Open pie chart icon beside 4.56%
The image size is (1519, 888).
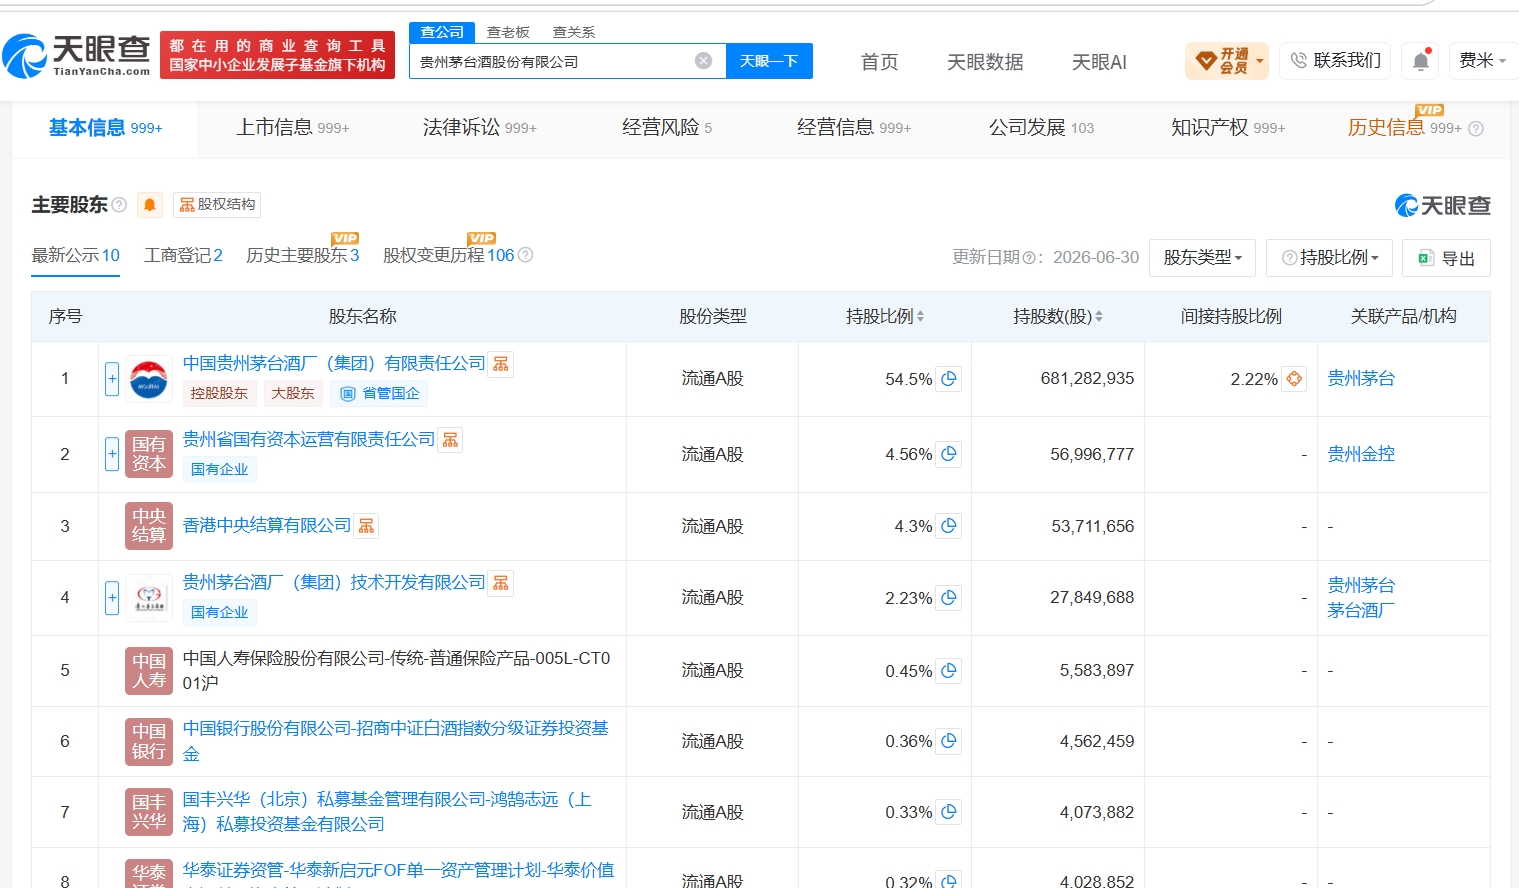(x=949, y=454)
